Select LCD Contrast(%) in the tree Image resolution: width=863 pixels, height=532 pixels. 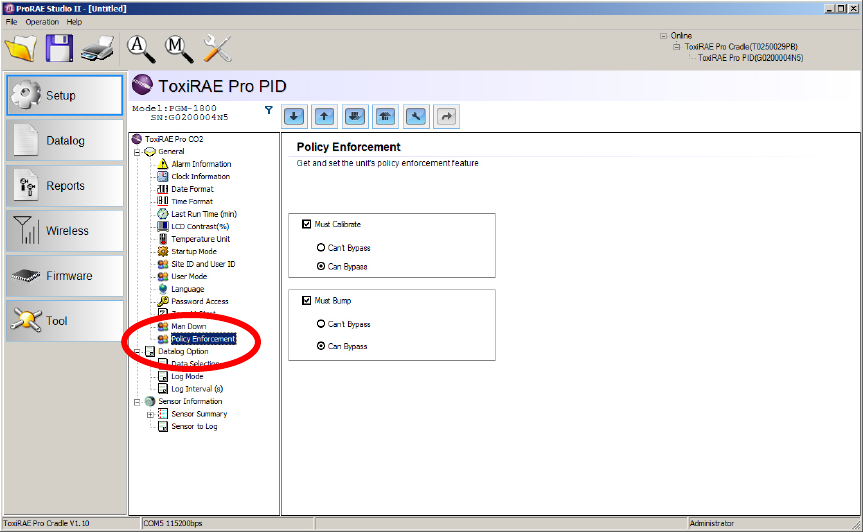coord(200,227)
